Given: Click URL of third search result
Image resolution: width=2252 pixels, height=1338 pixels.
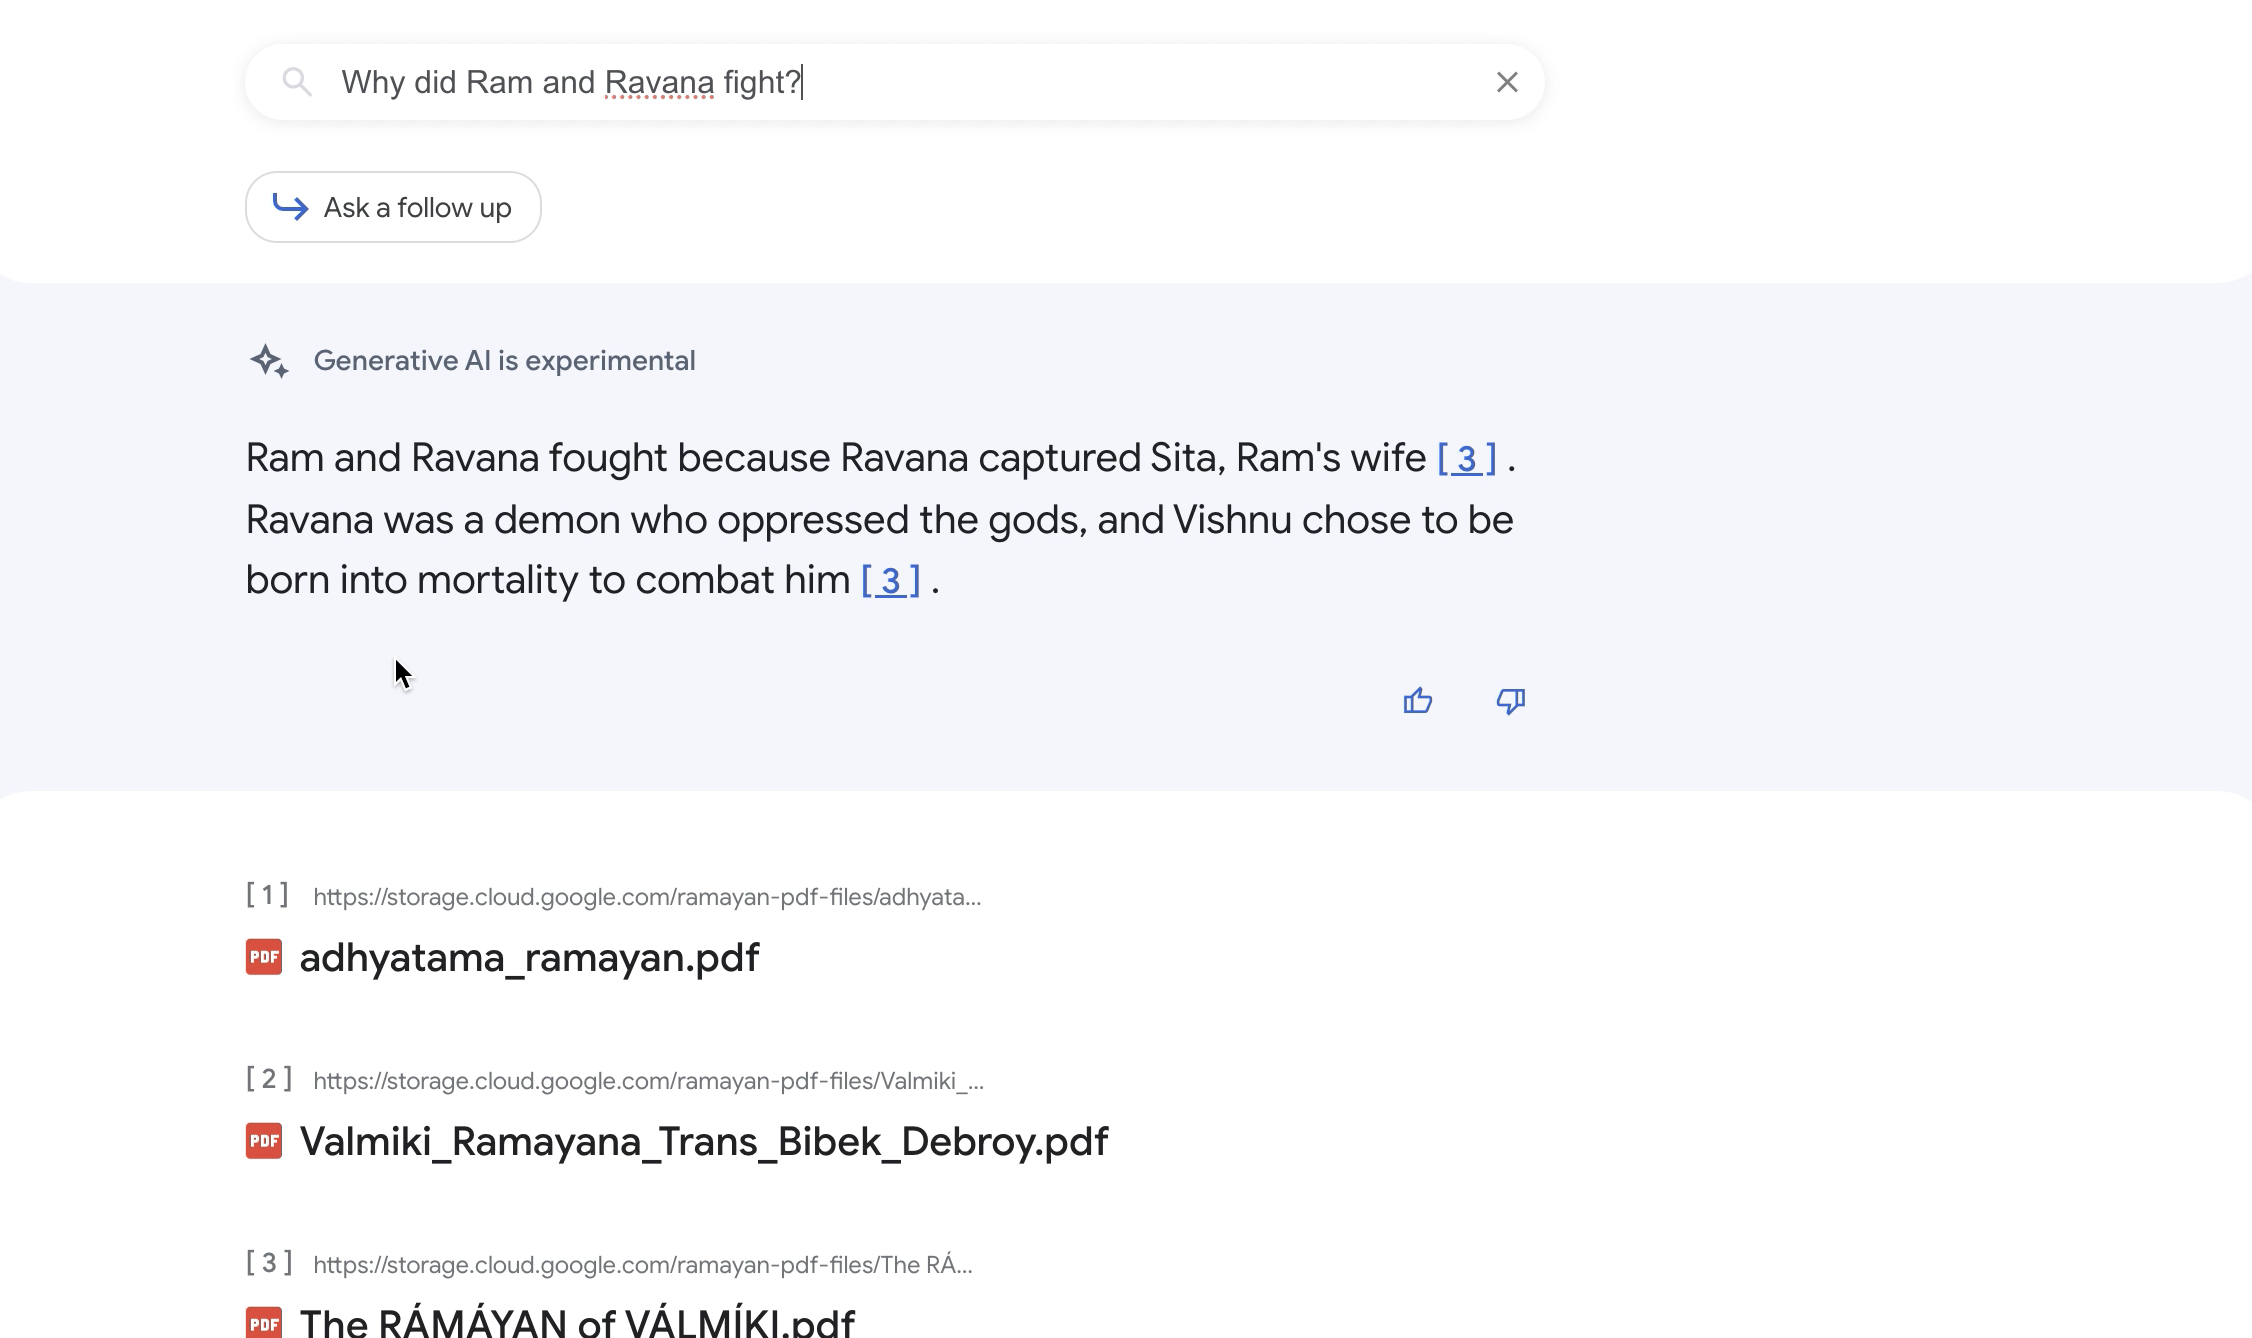Looking at the screenshot, I should (x=642, y=1265).
